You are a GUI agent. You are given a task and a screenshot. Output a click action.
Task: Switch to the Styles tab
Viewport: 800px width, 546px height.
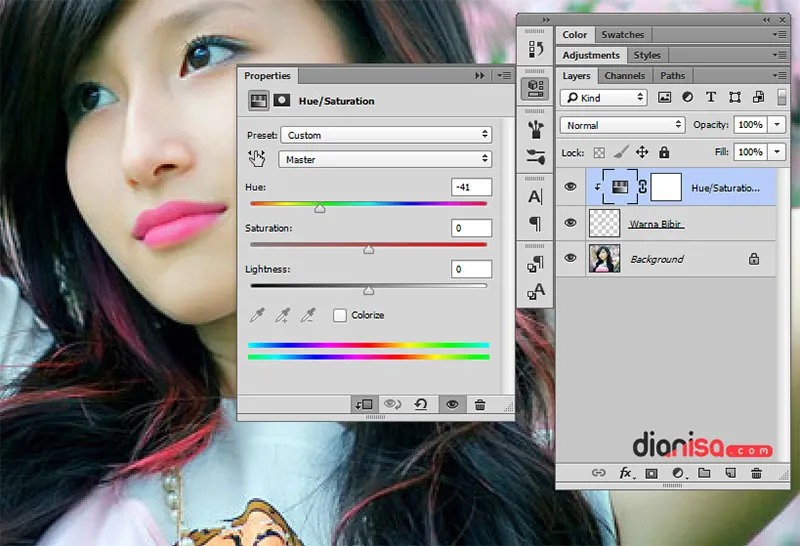647,55
